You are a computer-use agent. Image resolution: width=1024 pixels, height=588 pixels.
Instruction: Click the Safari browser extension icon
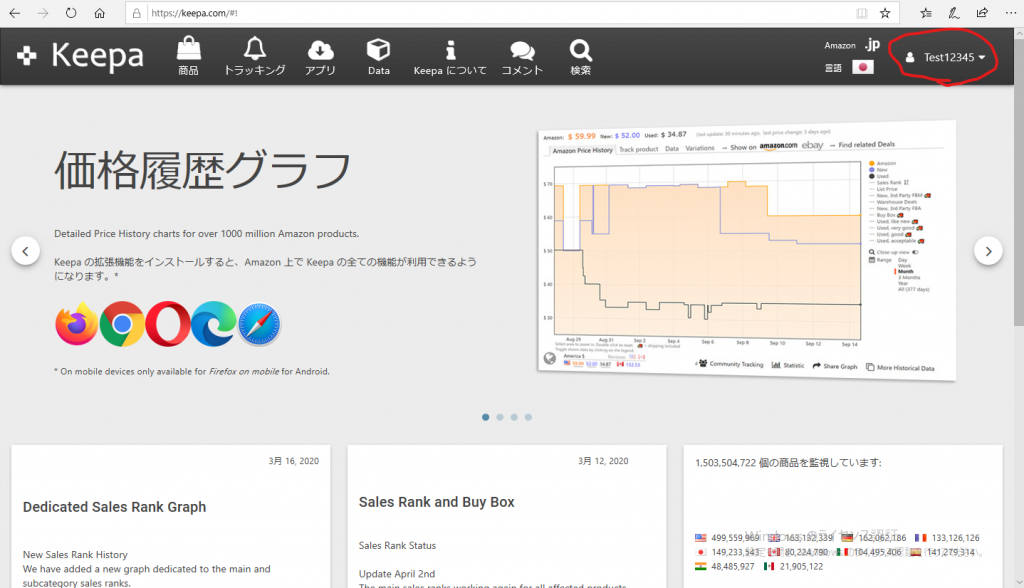tap(259, 323)
